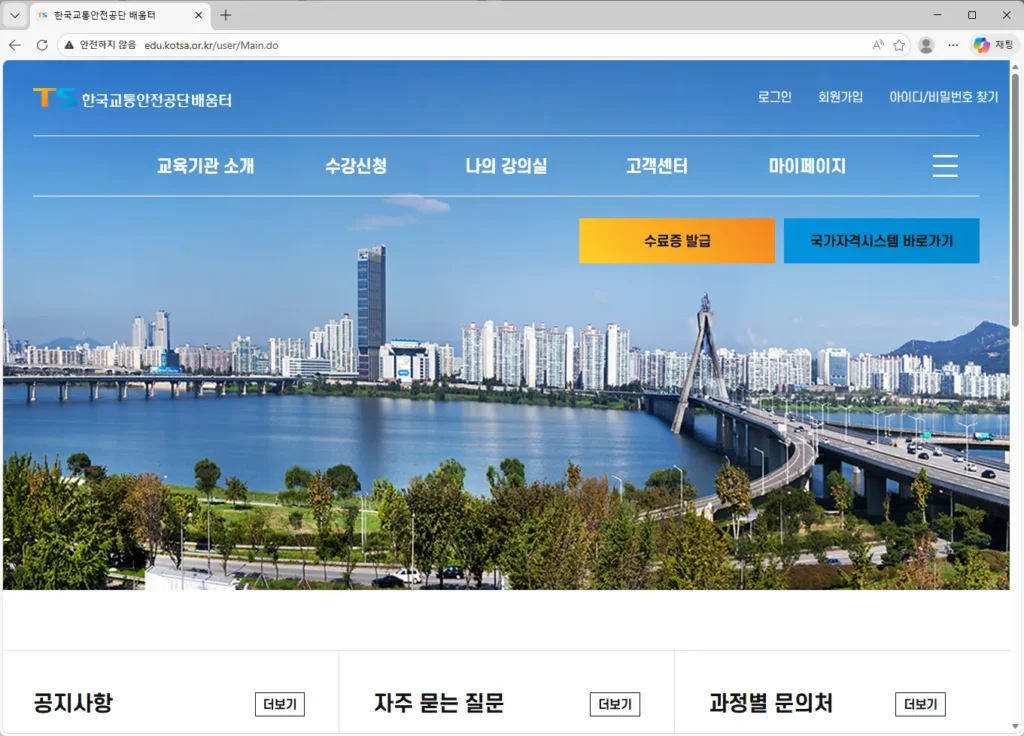Click the 수료증 발급 button
Viewport: 1024px width, 736px height.
(x=676, y=240)
